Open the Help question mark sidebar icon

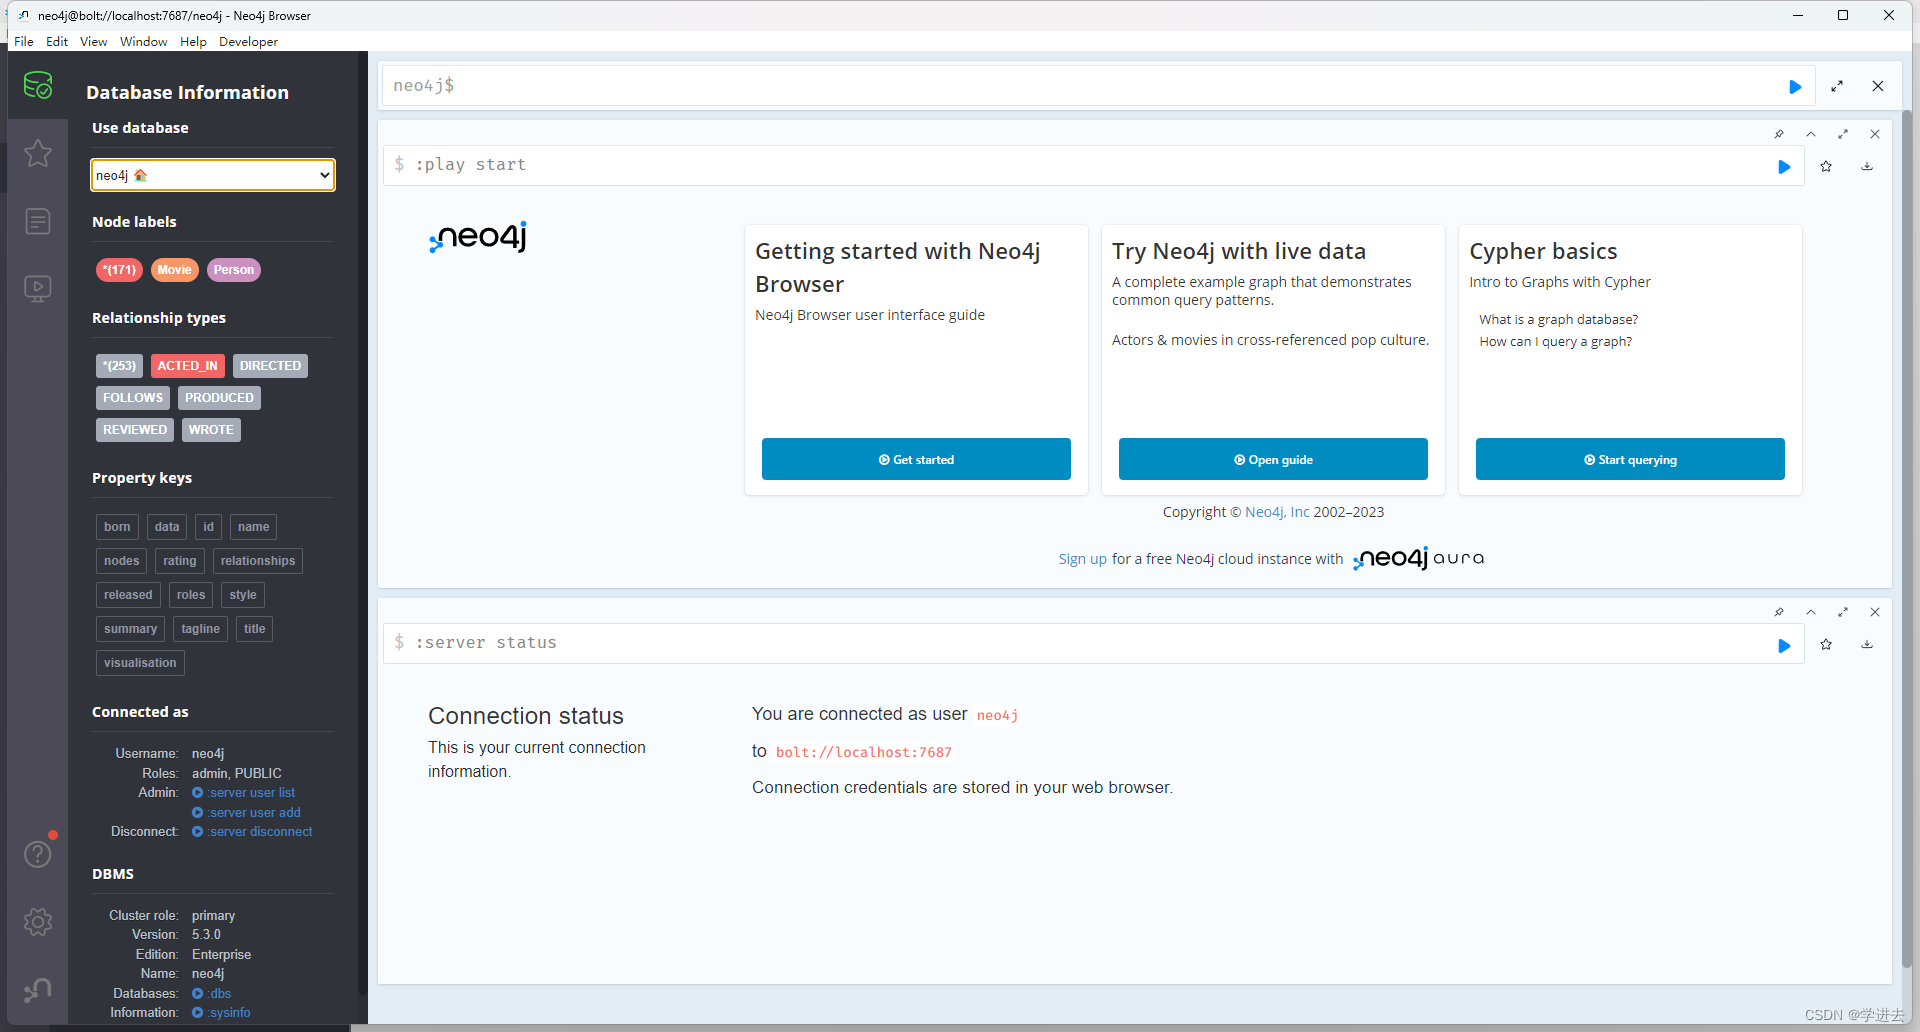pyautogui.click(x=38, y=854)
